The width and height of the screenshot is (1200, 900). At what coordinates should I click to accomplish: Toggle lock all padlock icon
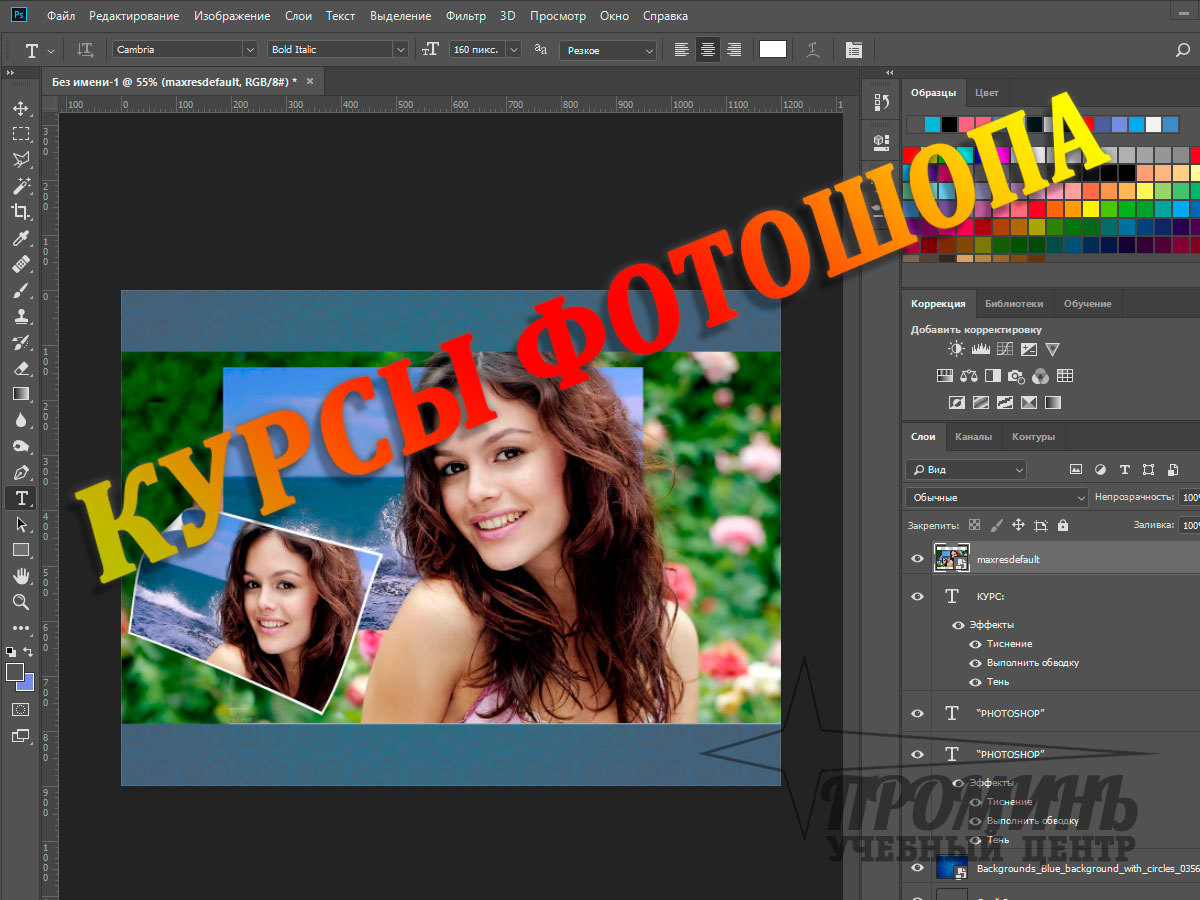[x=1062, y=525]
